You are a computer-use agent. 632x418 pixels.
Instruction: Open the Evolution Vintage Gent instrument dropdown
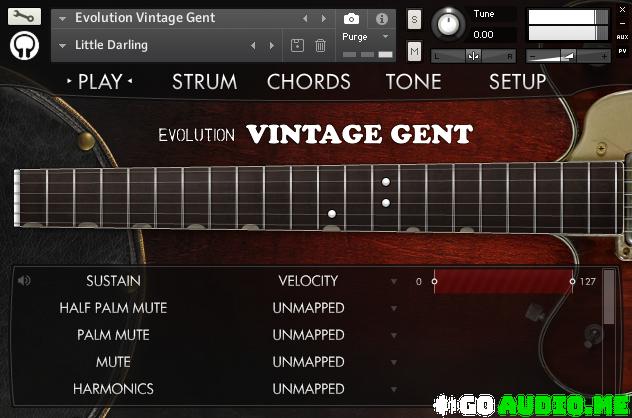click(62, 19)
